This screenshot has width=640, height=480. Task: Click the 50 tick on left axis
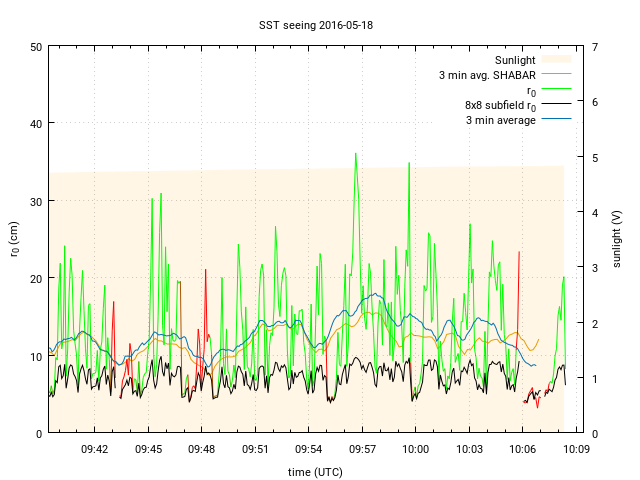coord(36,47)
